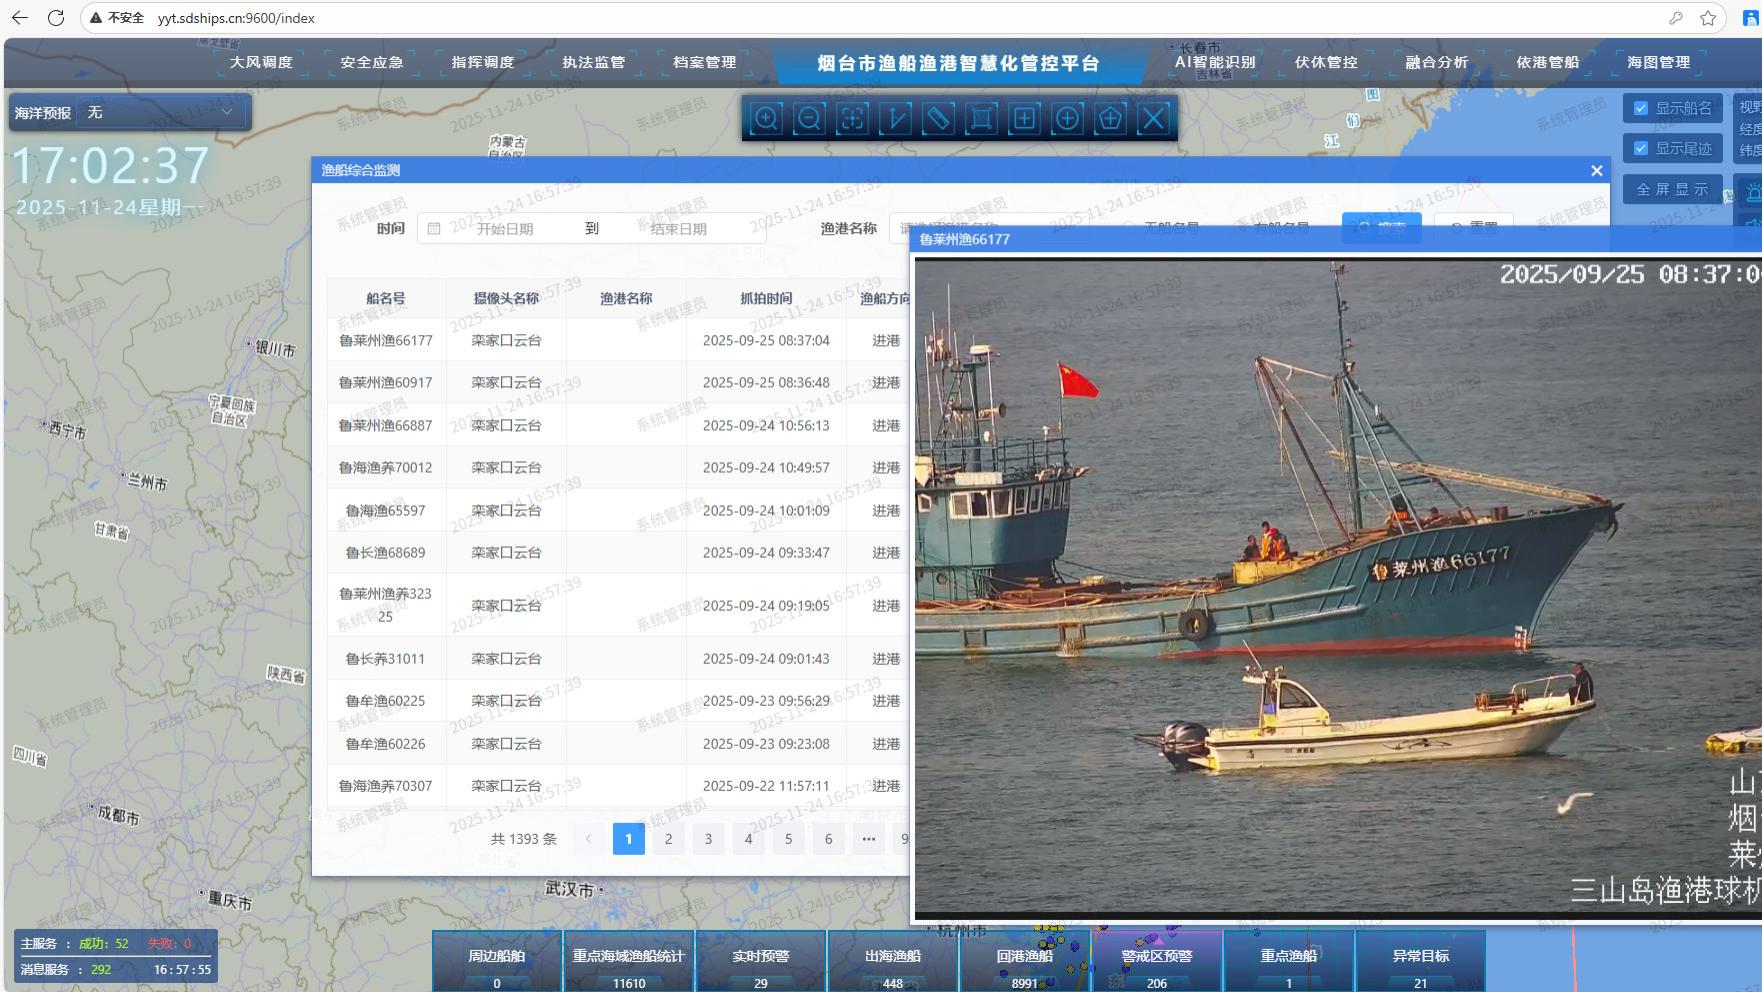Open the AI智能识别 menu
1762x992 pixels.
[1215, 62]
